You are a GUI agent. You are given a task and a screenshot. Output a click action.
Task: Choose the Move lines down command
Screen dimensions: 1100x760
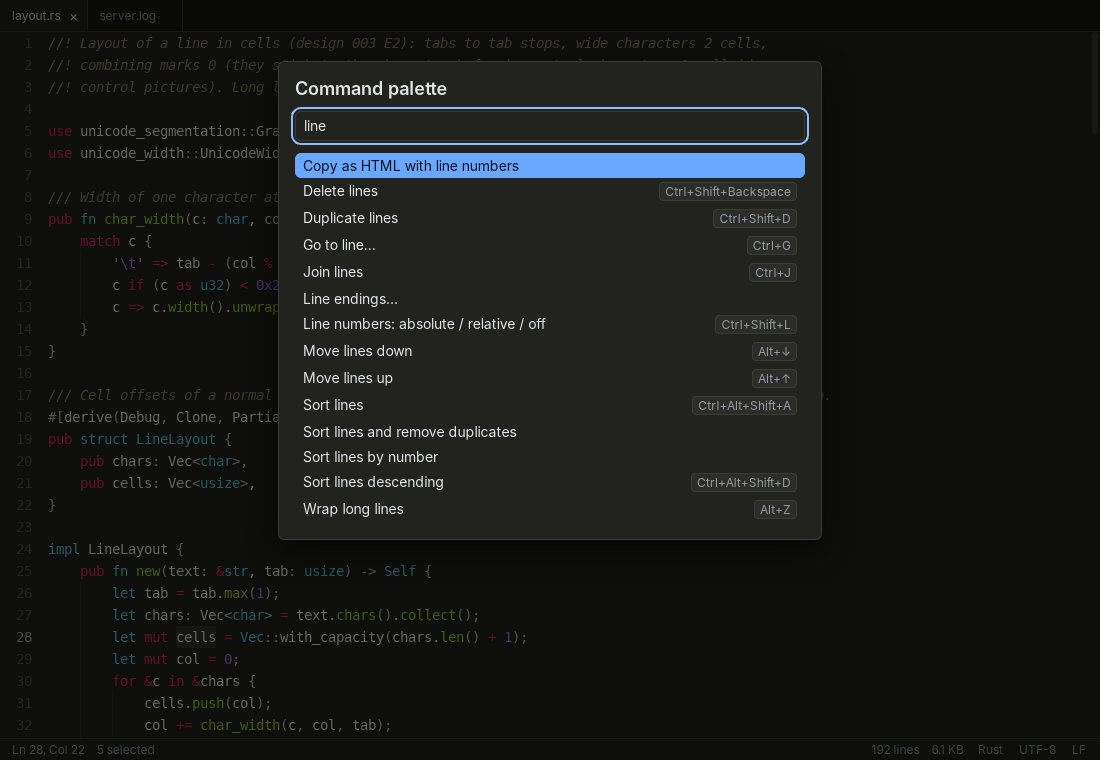550,351
